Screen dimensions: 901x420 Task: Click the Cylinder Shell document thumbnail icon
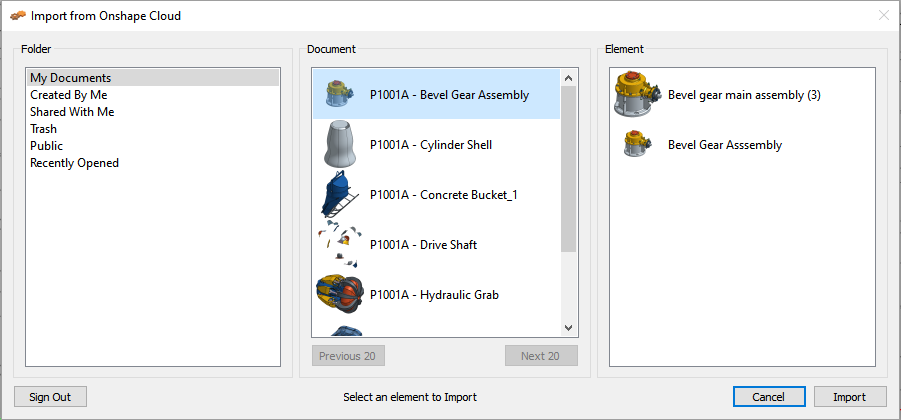339,145
